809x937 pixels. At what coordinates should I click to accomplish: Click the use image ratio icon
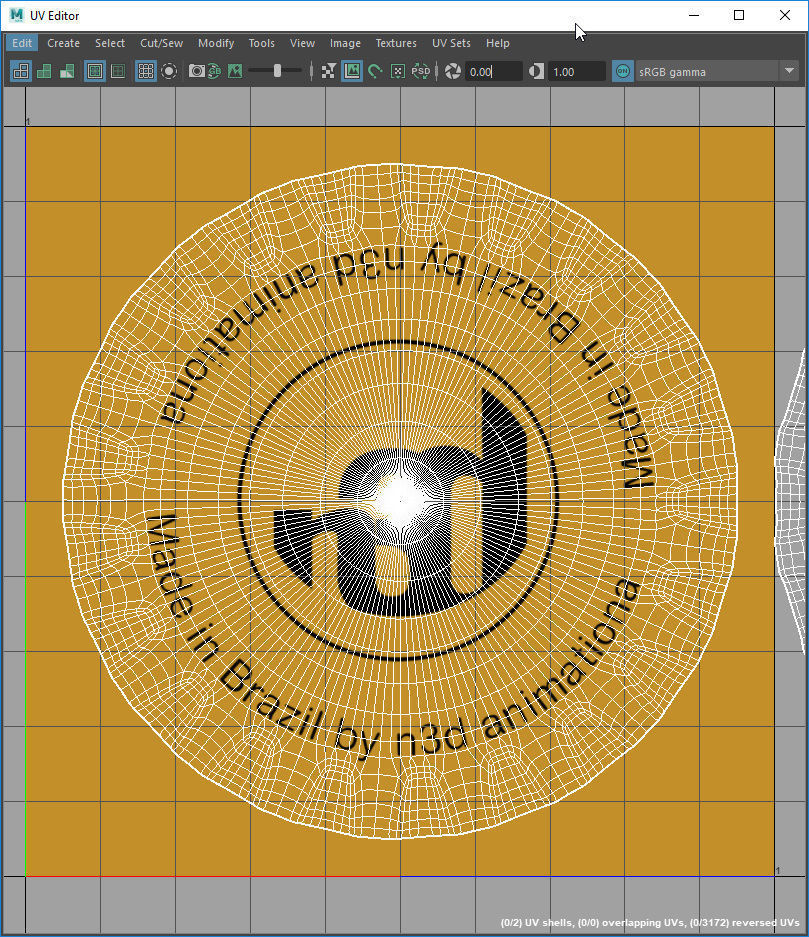[397, 72]
